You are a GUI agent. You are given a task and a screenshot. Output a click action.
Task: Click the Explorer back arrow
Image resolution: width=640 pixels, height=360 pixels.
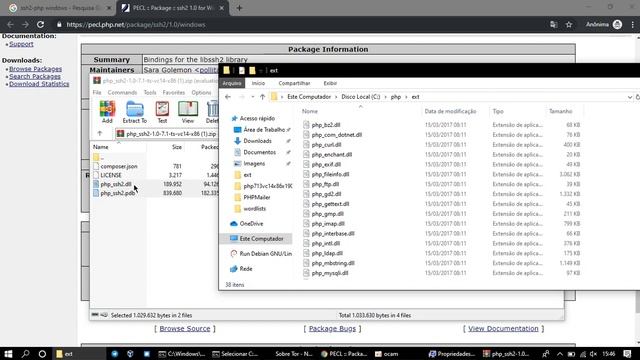click(228, 97)
